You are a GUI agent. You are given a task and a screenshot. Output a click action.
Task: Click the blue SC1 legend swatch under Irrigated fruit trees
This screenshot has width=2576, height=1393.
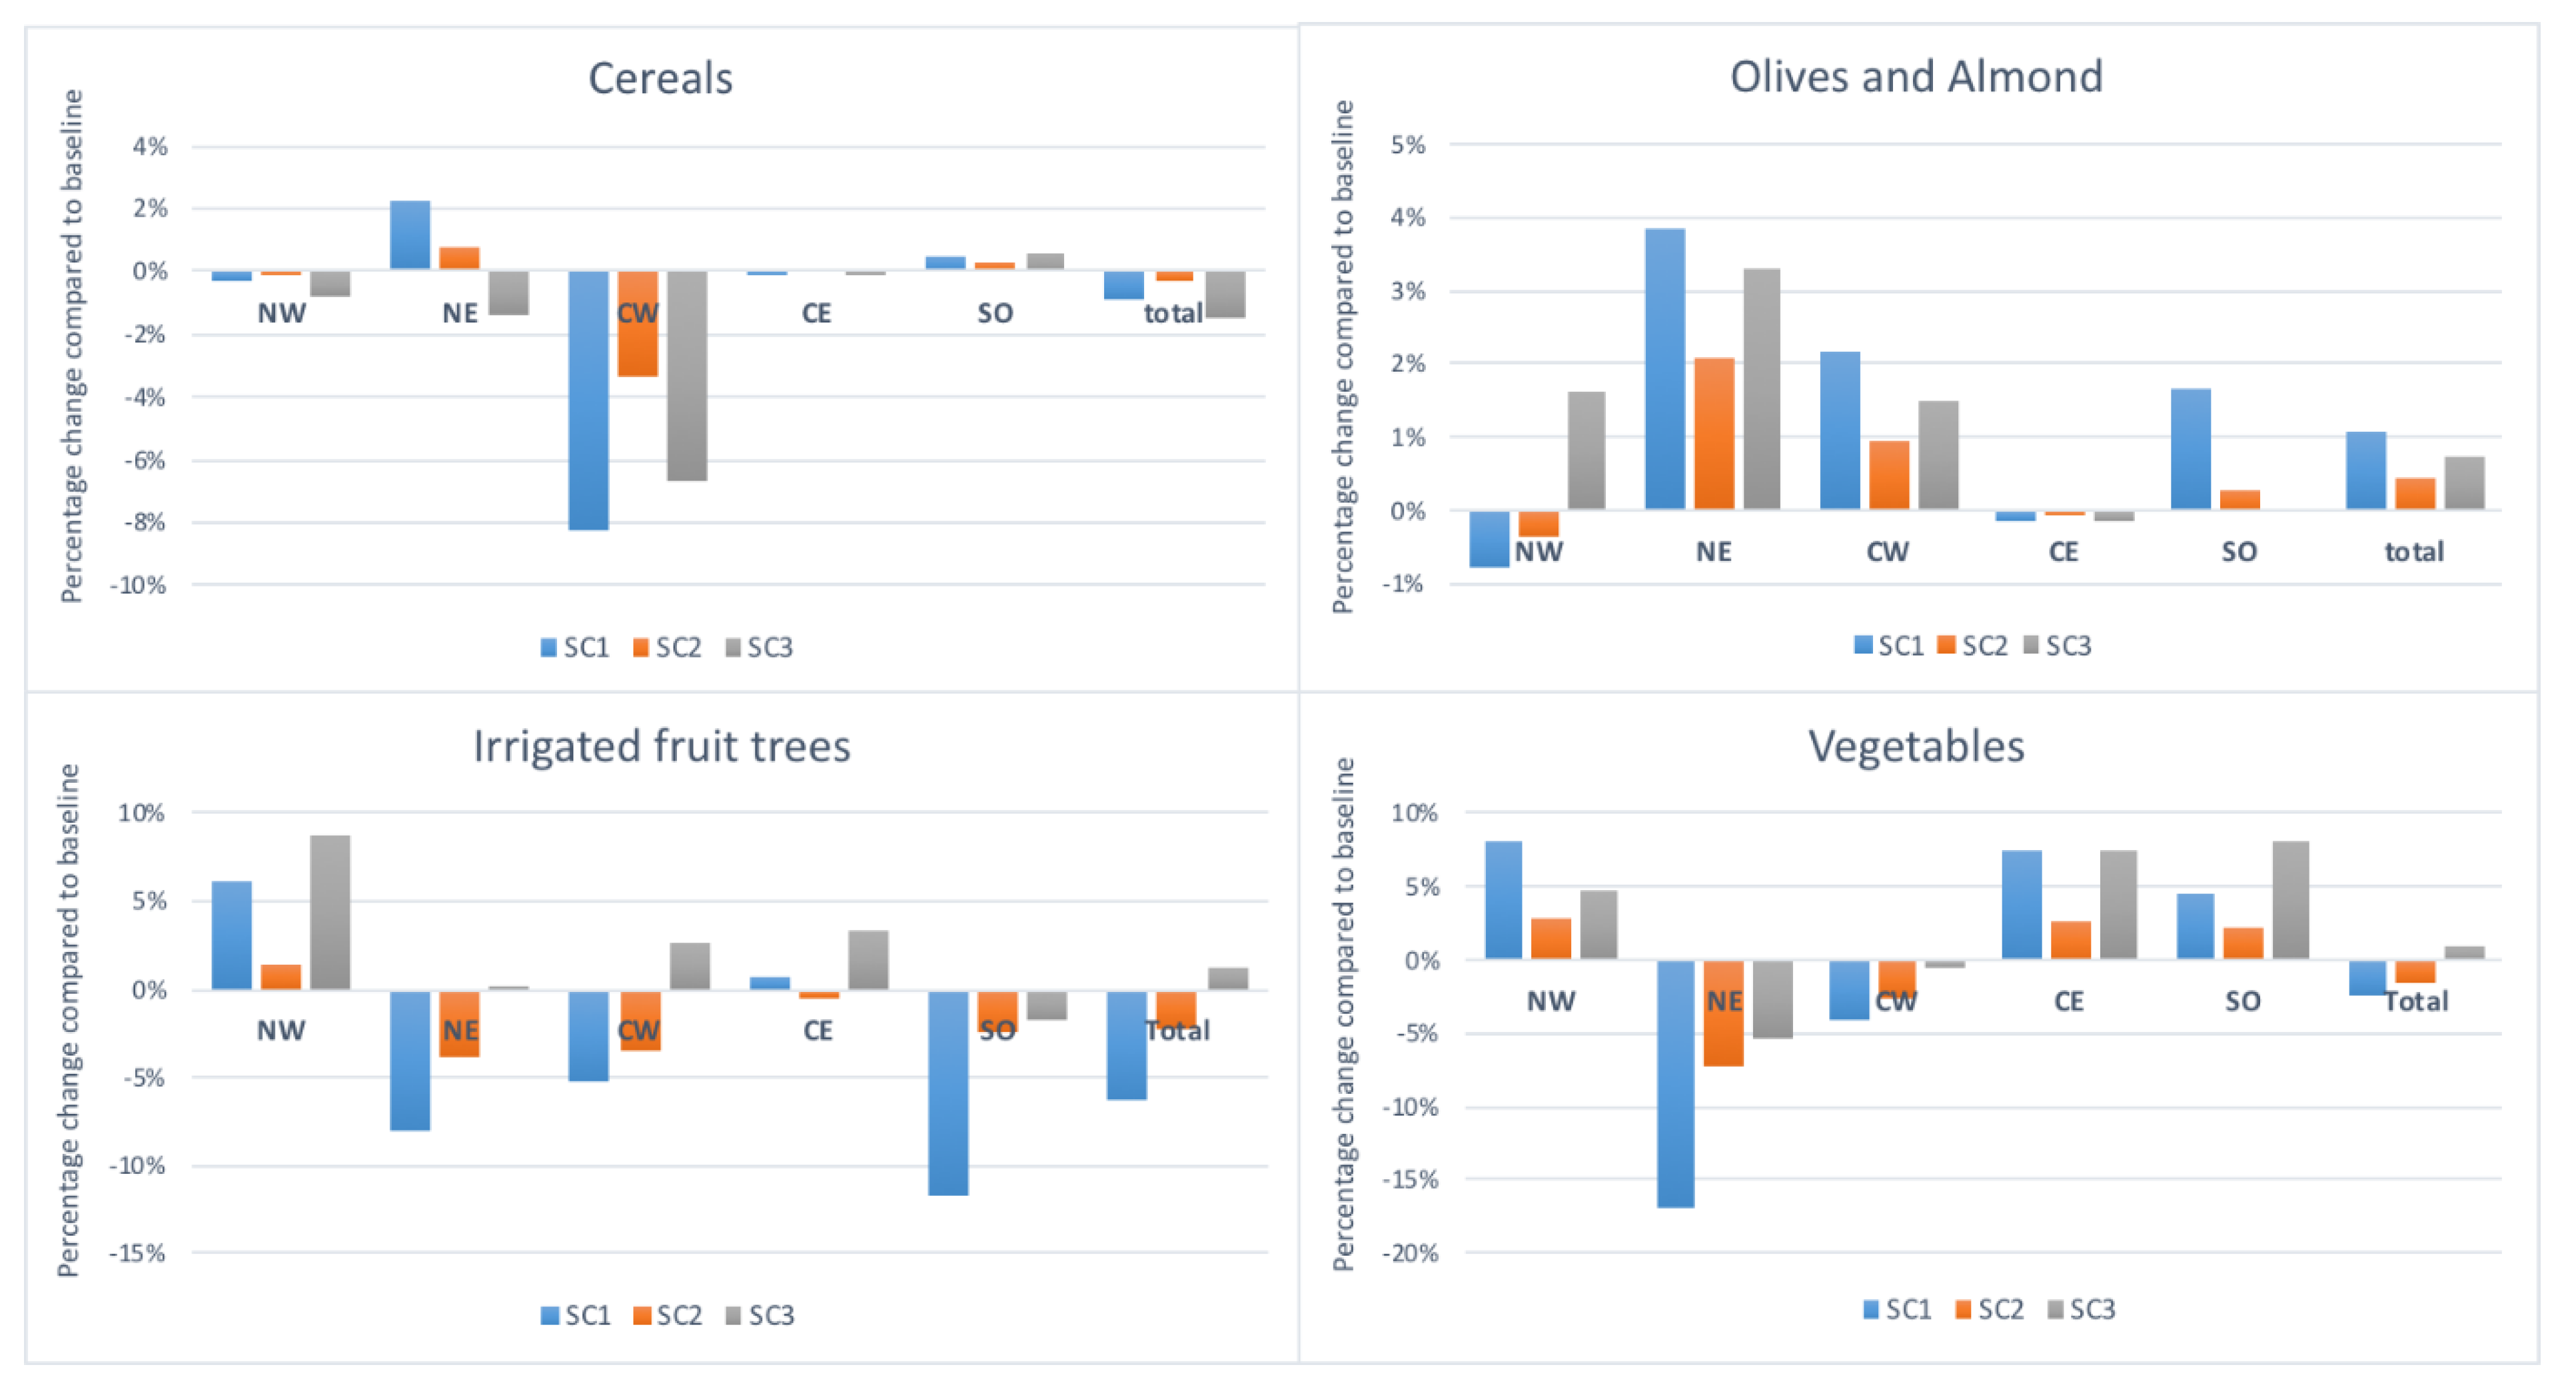point(549,1315)
